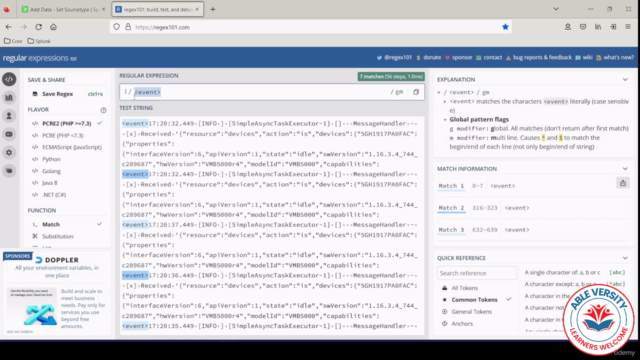
Task: Click the browser address bar
Action: click(x=312, y=27)
